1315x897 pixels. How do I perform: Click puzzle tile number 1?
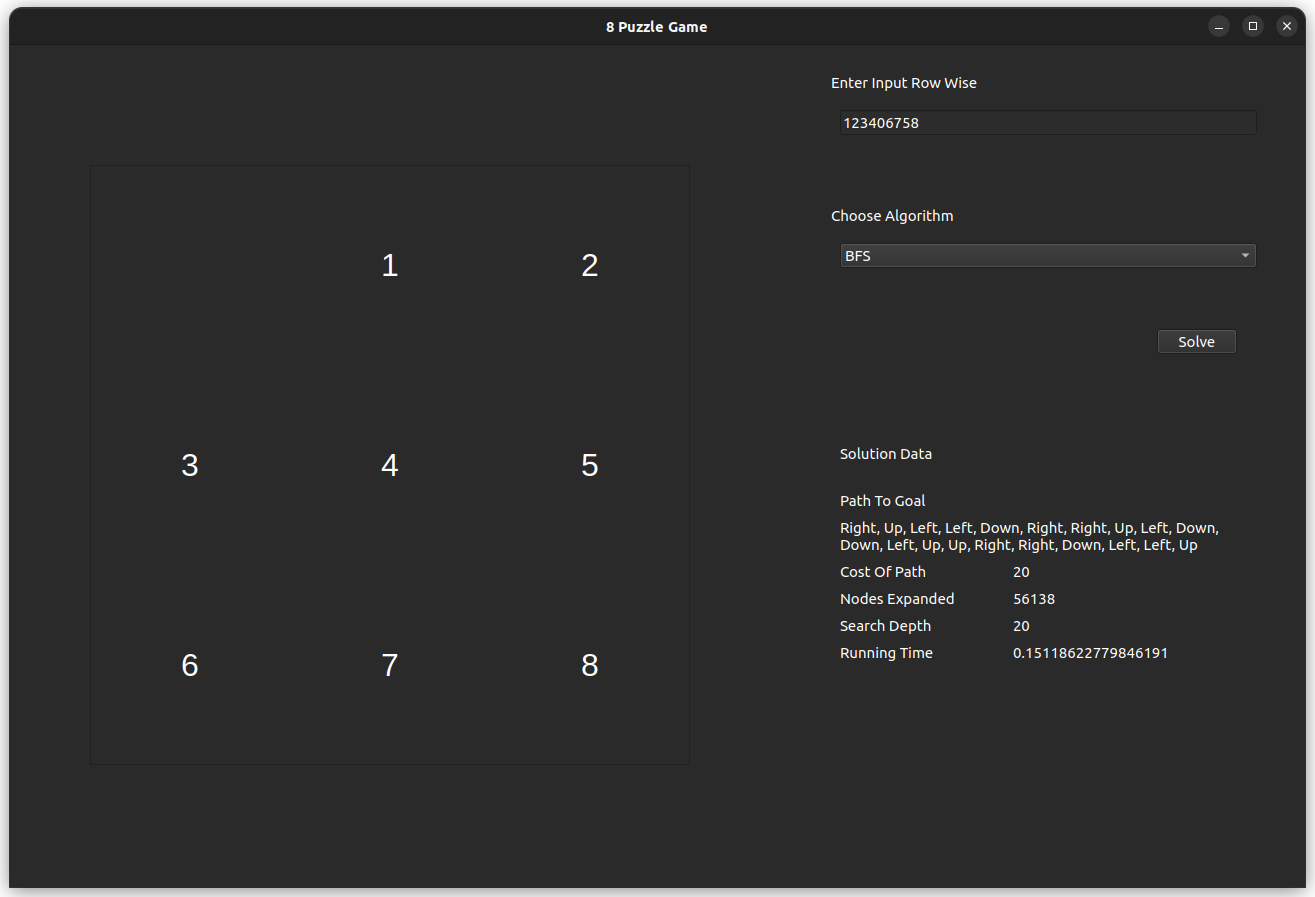tap(390, 265)
